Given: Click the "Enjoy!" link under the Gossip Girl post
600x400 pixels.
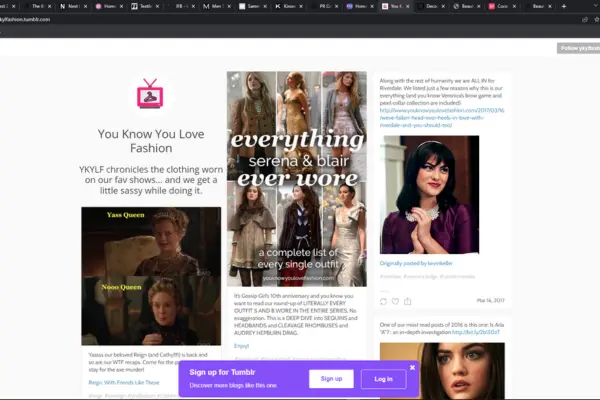Looking at the screenshot, I should [x=241, y=346].
